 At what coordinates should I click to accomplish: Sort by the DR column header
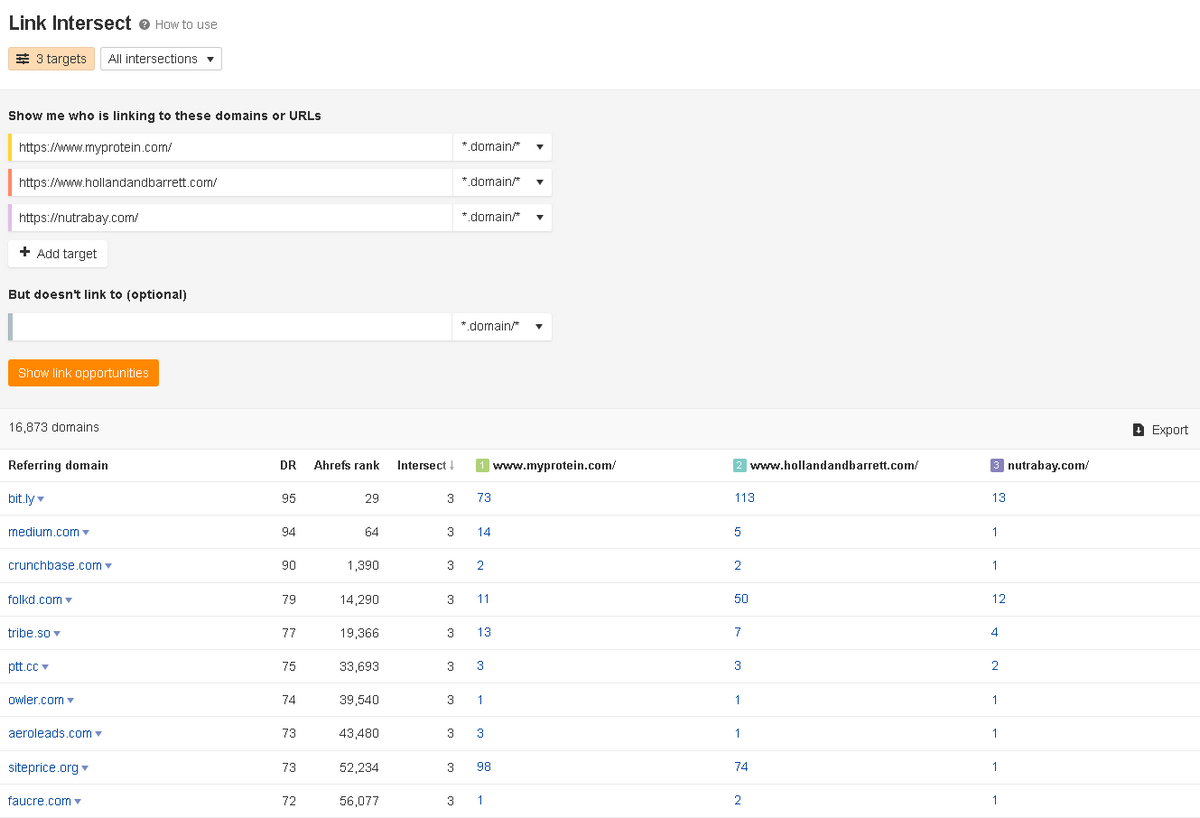click(288, 465)
